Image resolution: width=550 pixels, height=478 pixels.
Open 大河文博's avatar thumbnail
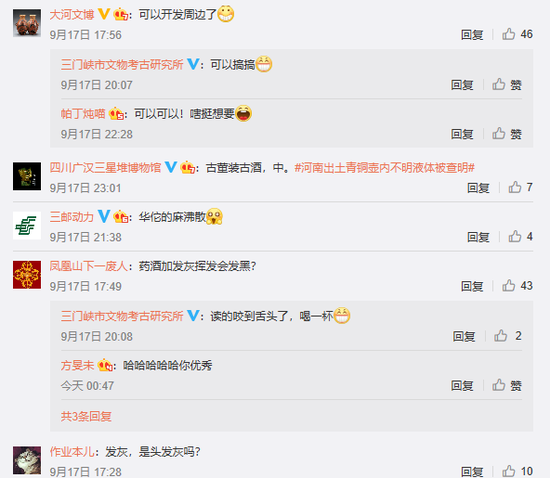pyautogui.click(x=27, y=23)
